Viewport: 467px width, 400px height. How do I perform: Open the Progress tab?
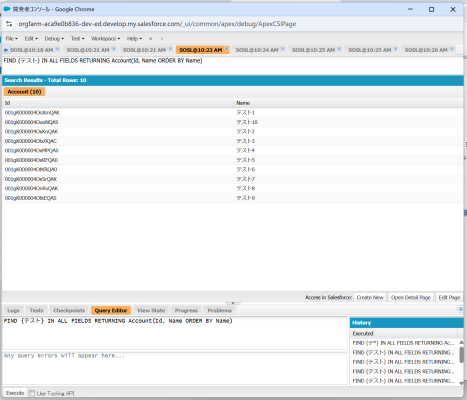pos(186,310)
